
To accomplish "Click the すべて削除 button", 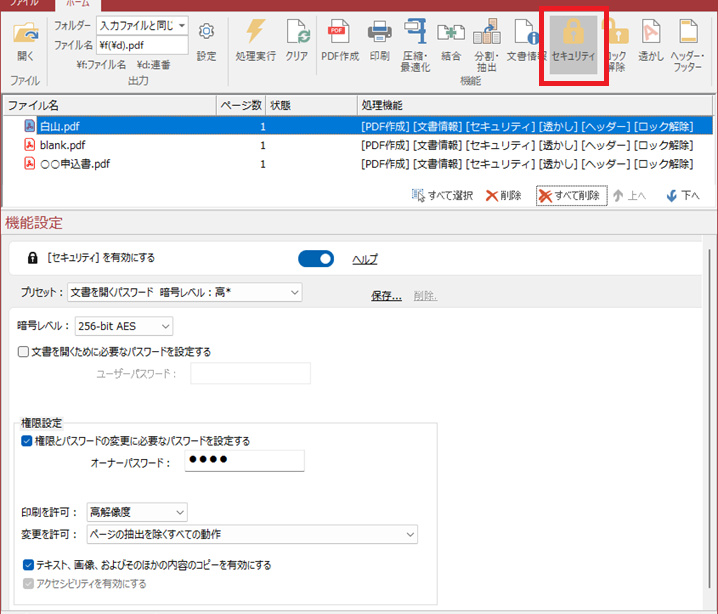I will [x=570, y=195].
